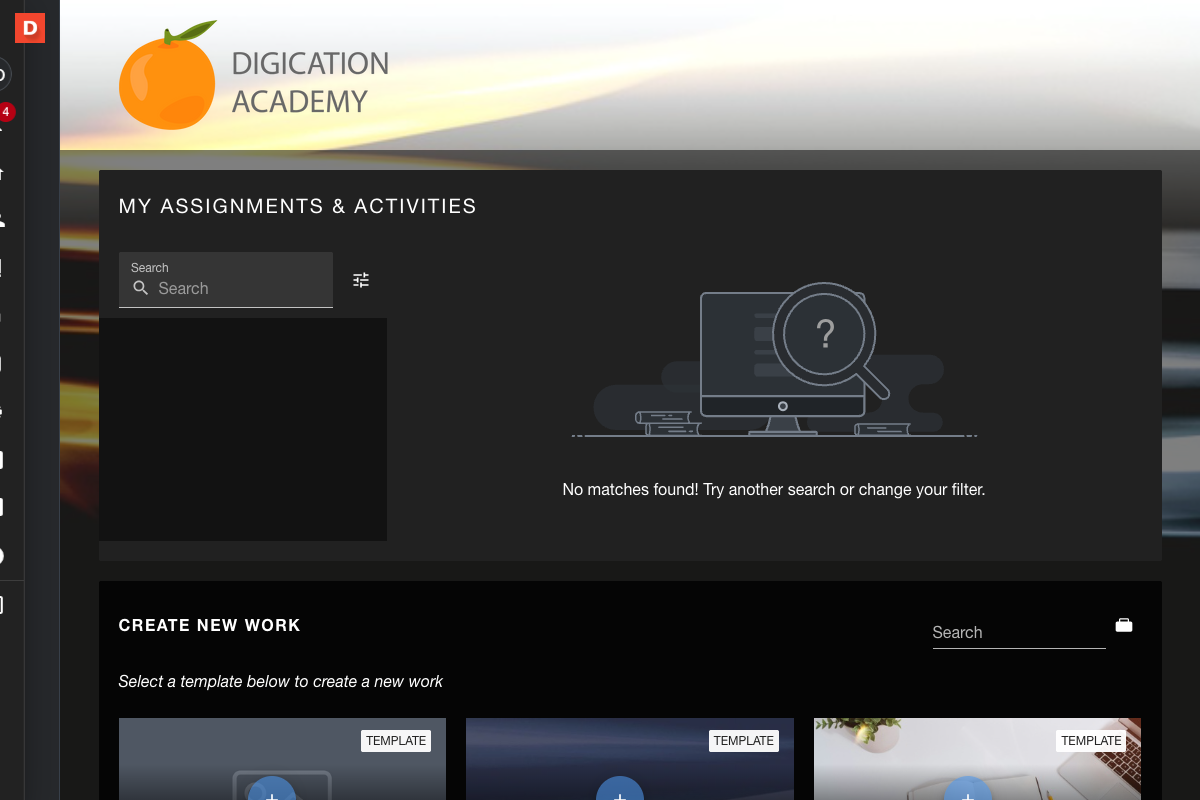
Task: Click the TEMPLATE label on laptop thumbnail
Action: (x=1091, y=741)
